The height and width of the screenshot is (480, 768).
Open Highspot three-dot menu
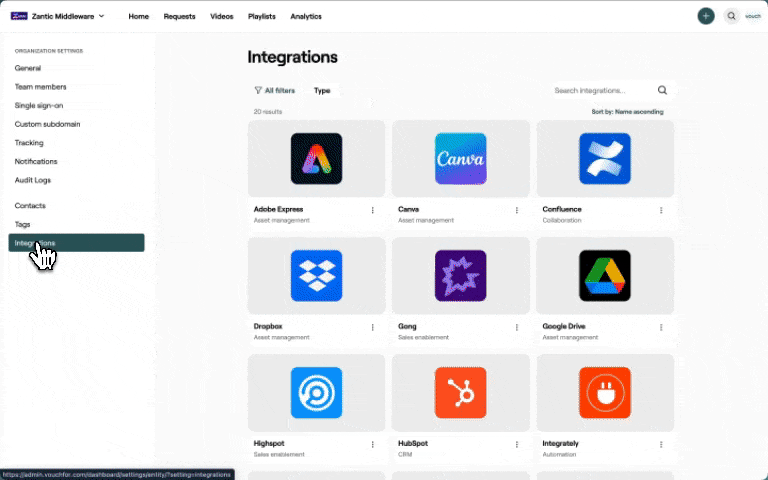[373, 444]
